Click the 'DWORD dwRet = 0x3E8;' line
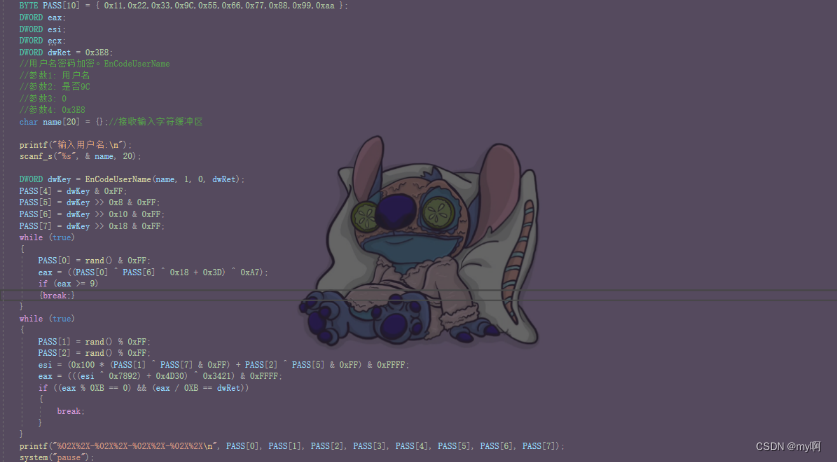837x462 pixels. pyautogui.click(x=66, y=52)
